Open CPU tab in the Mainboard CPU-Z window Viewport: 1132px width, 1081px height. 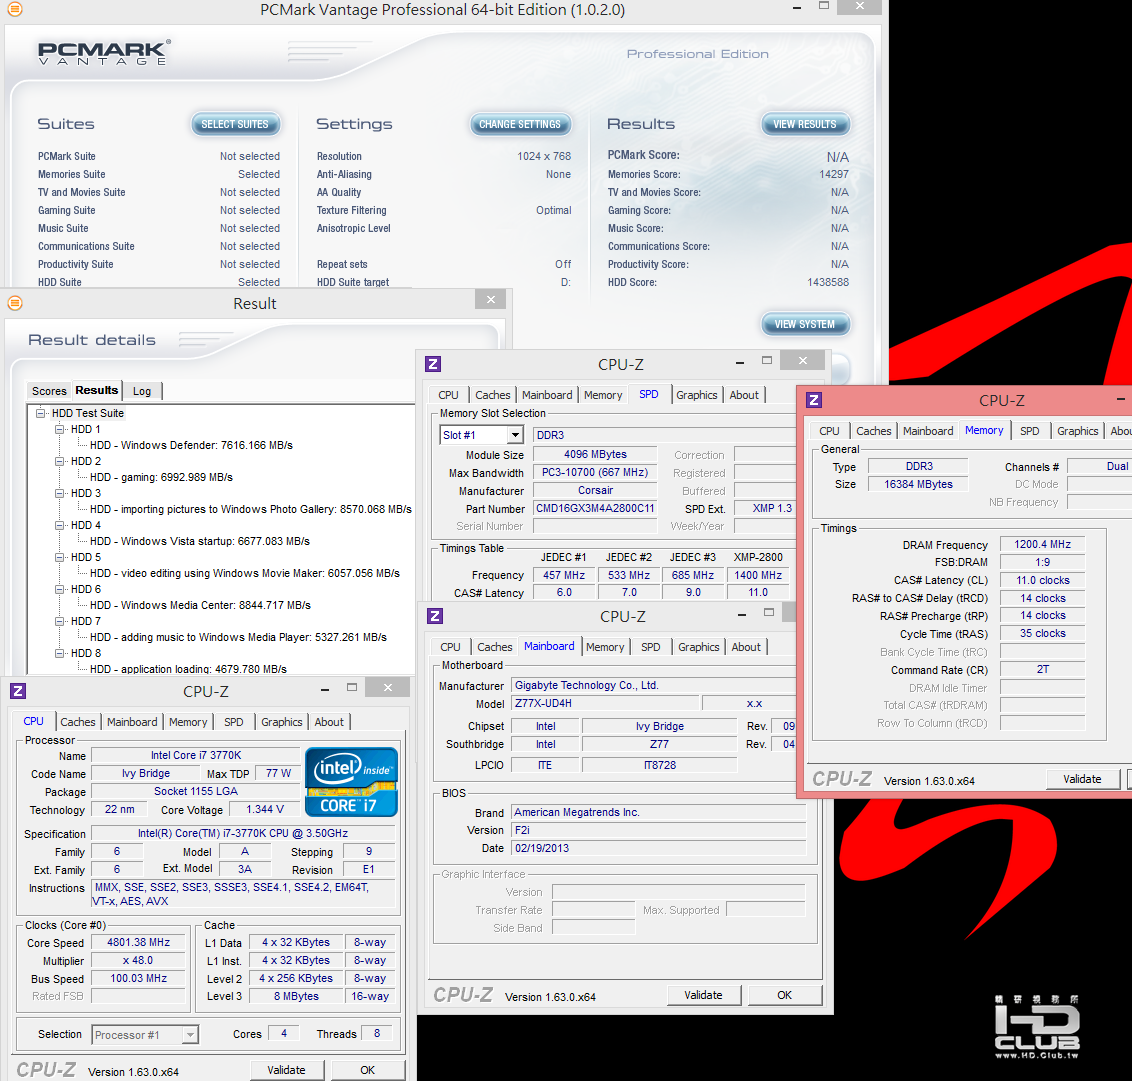(x=450, y=647)
